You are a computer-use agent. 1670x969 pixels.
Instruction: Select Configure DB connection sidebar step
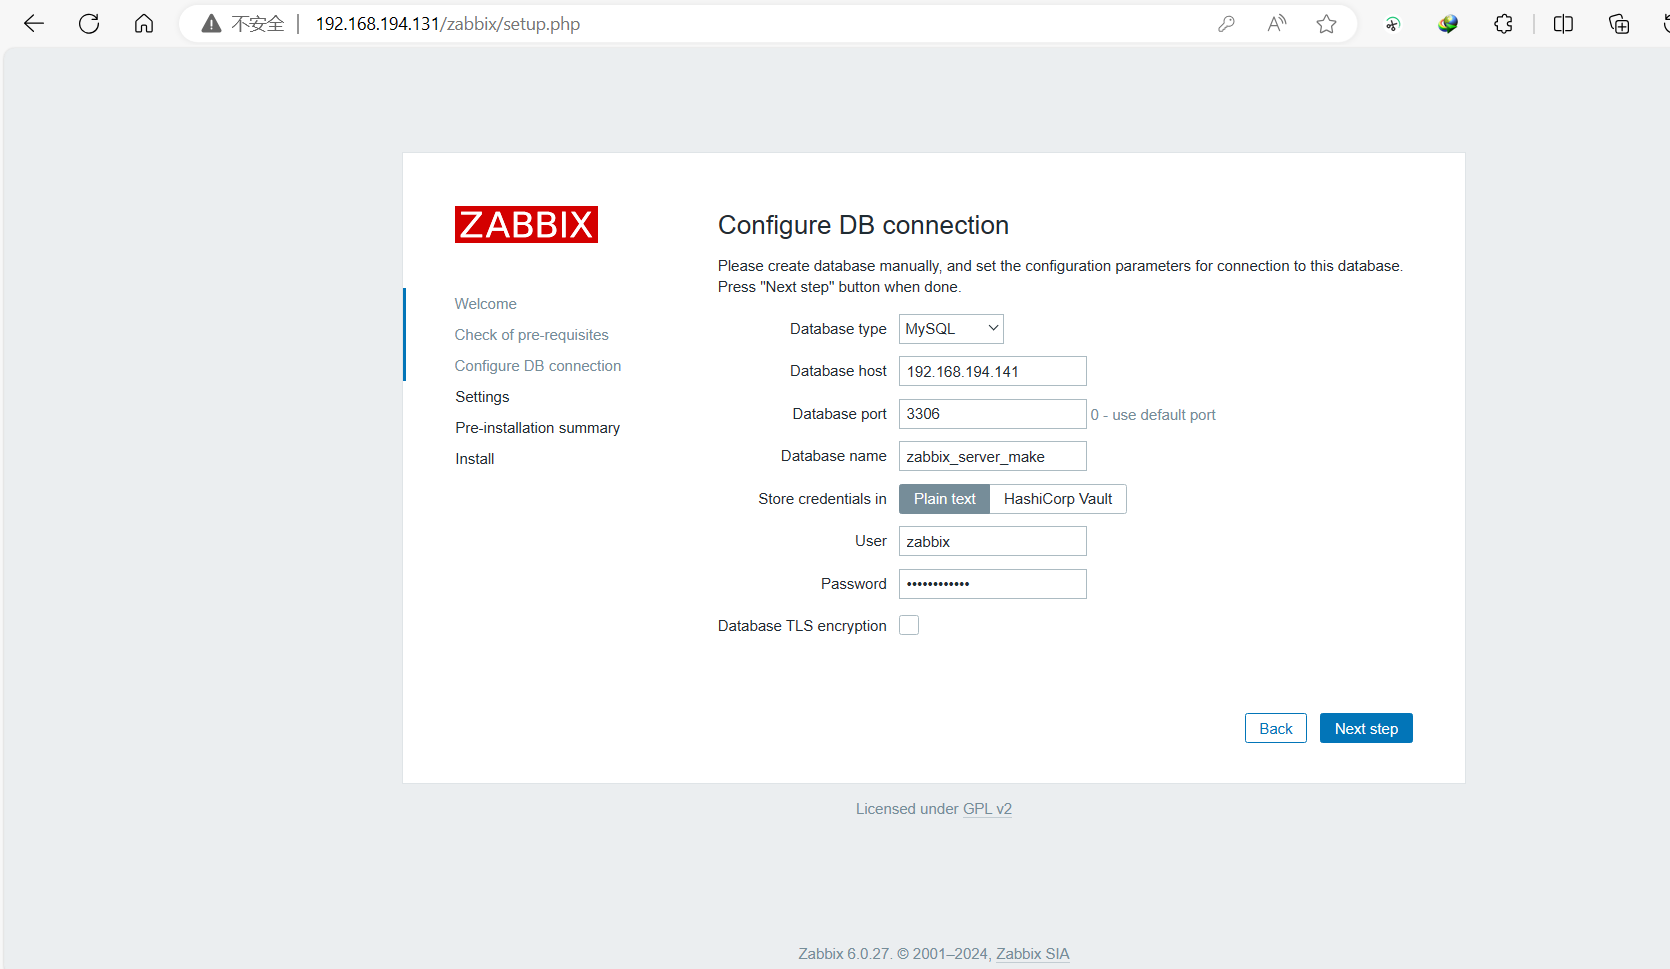coord(538,366)
